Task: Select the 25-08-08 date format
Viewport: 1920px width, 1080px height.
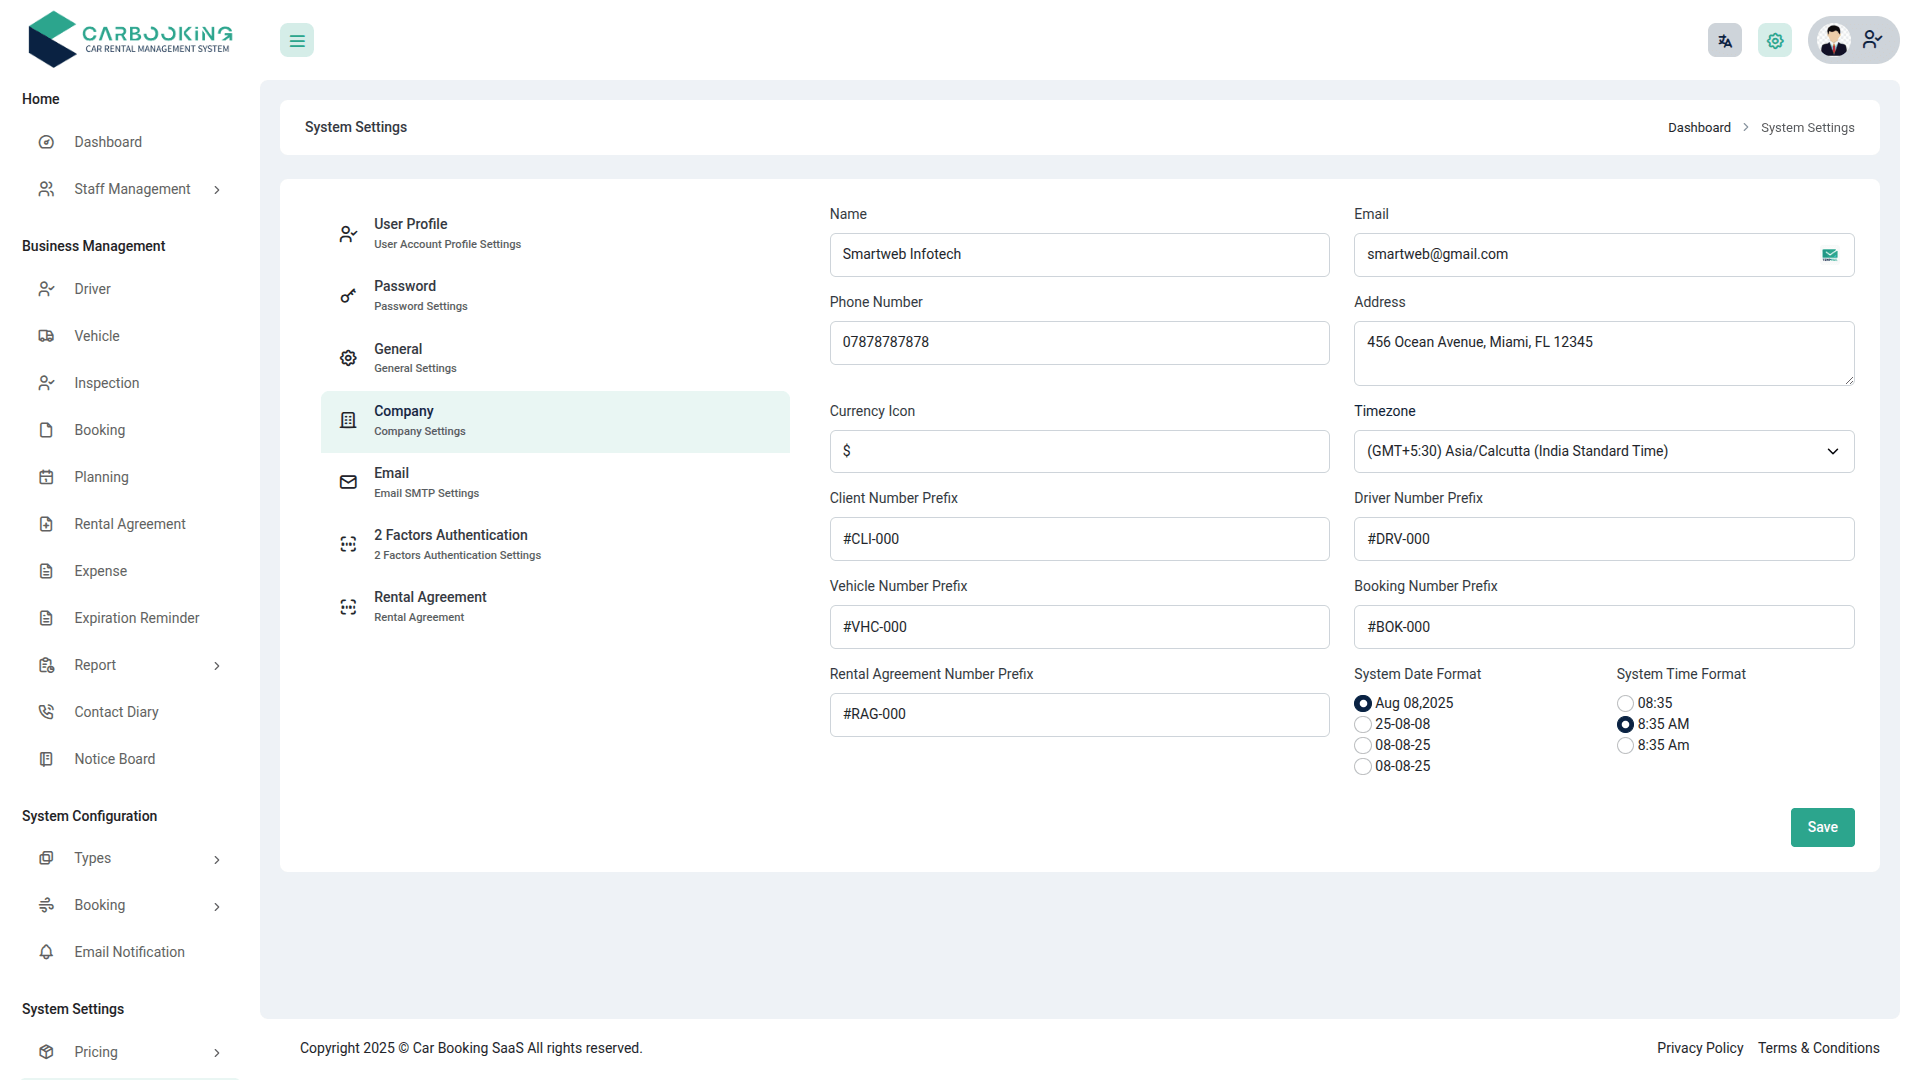Action: [x=1363, y=725]
